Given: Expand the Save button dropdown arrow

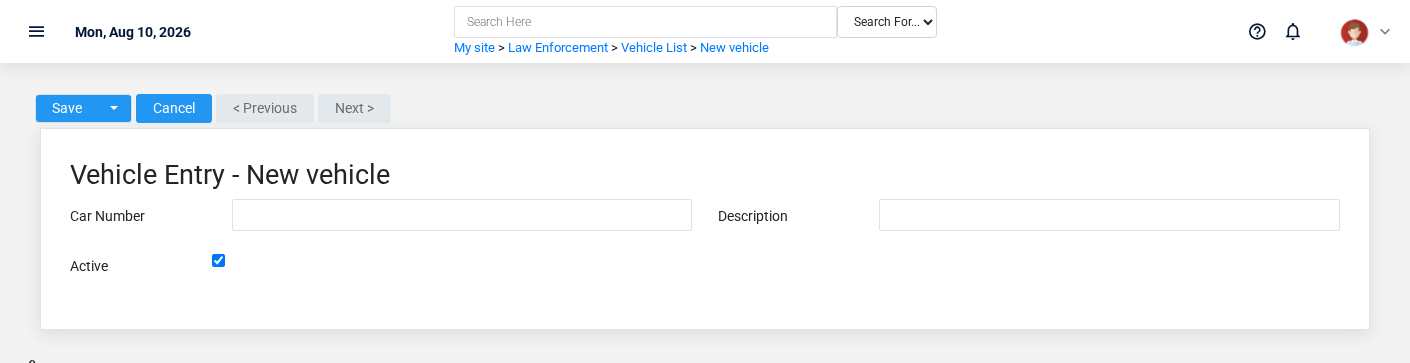Looking at the screenshot, I should [x=114, y=108].
